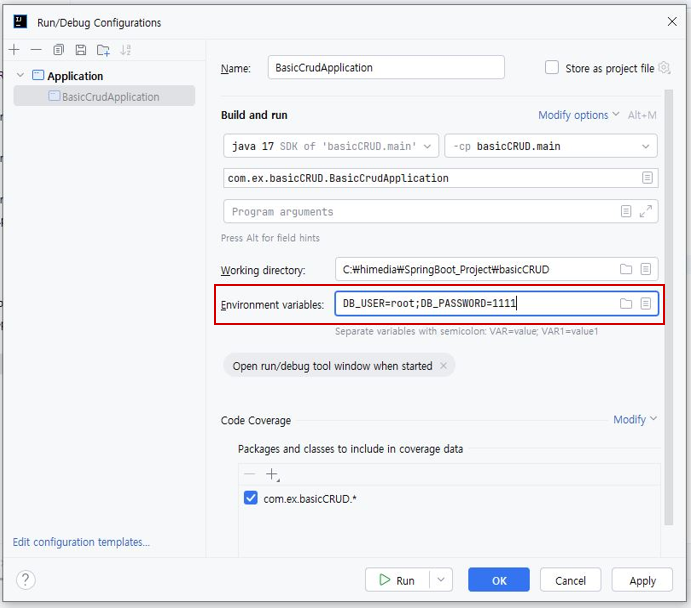Remove a coverage pattern with the minus icon
694x612 pixels.
tap(251, 476)
